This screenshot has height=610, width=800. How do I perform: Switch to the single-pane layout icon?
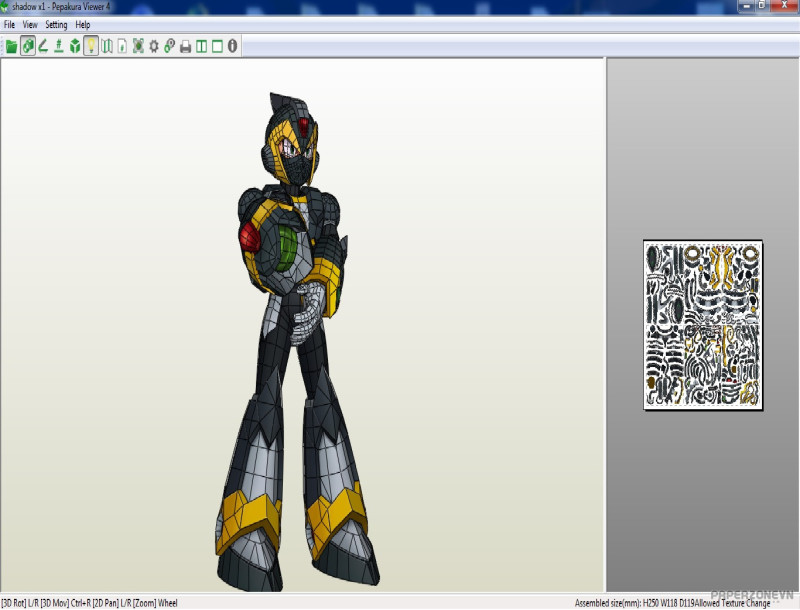pos(217,46)
